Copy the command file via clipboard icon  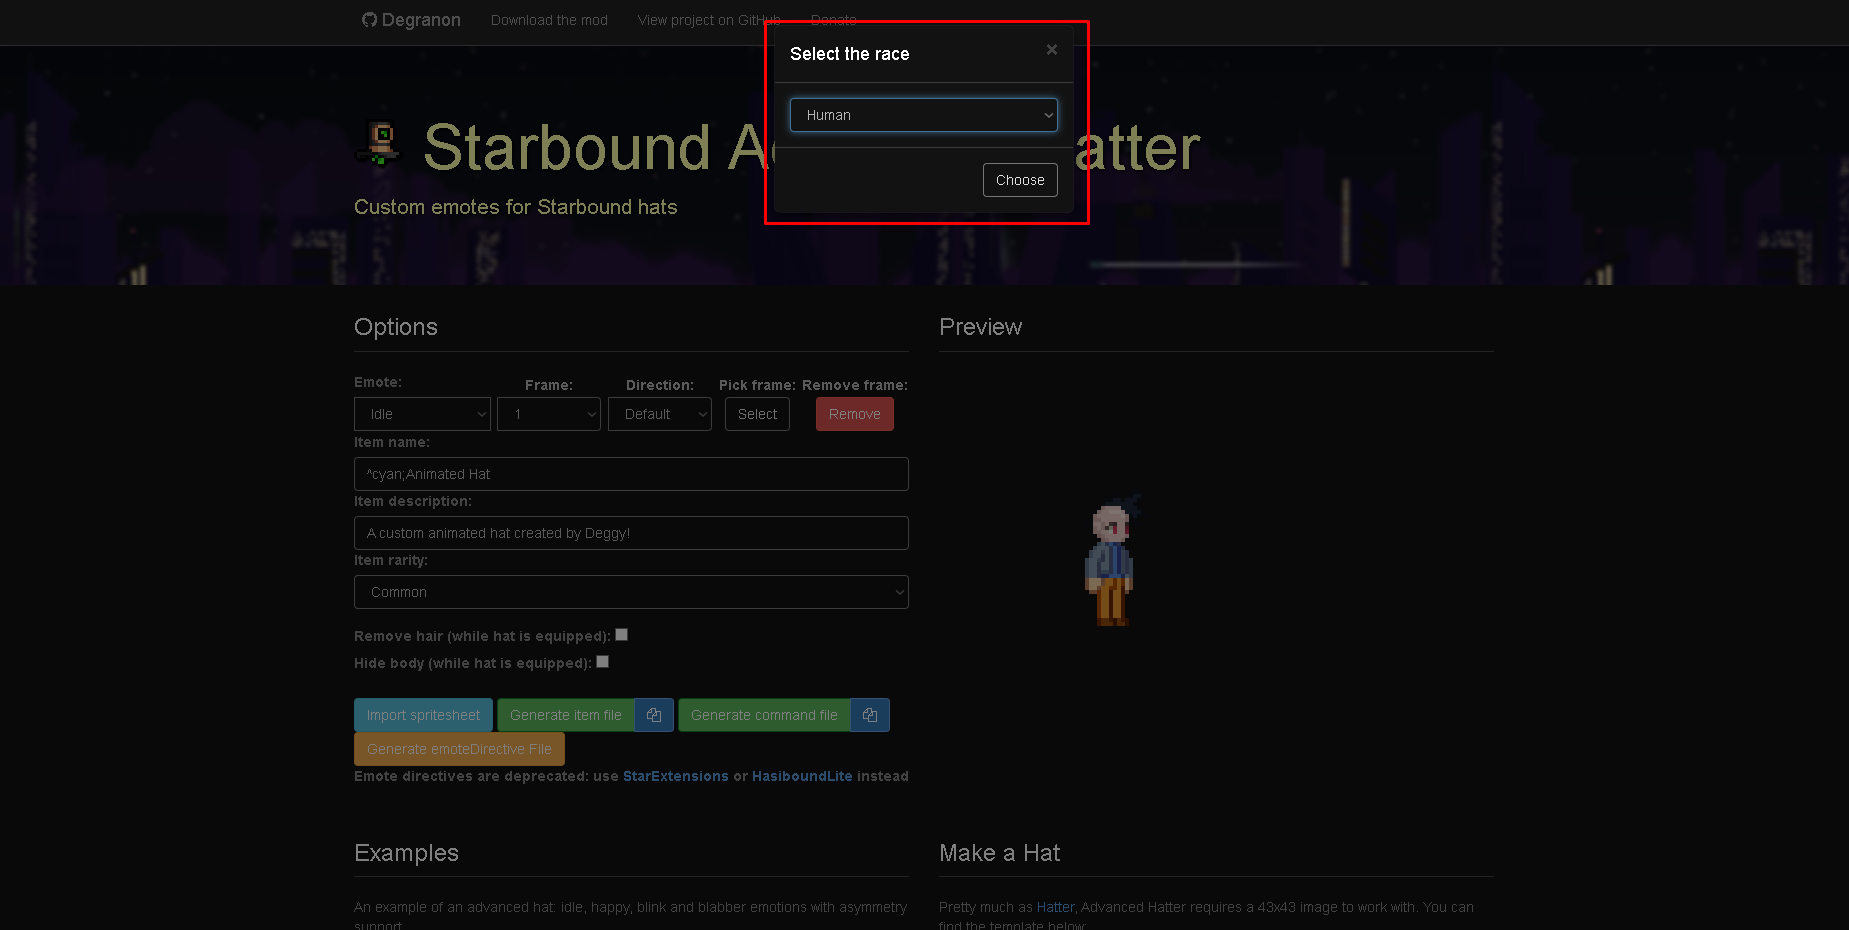(870, 715)
